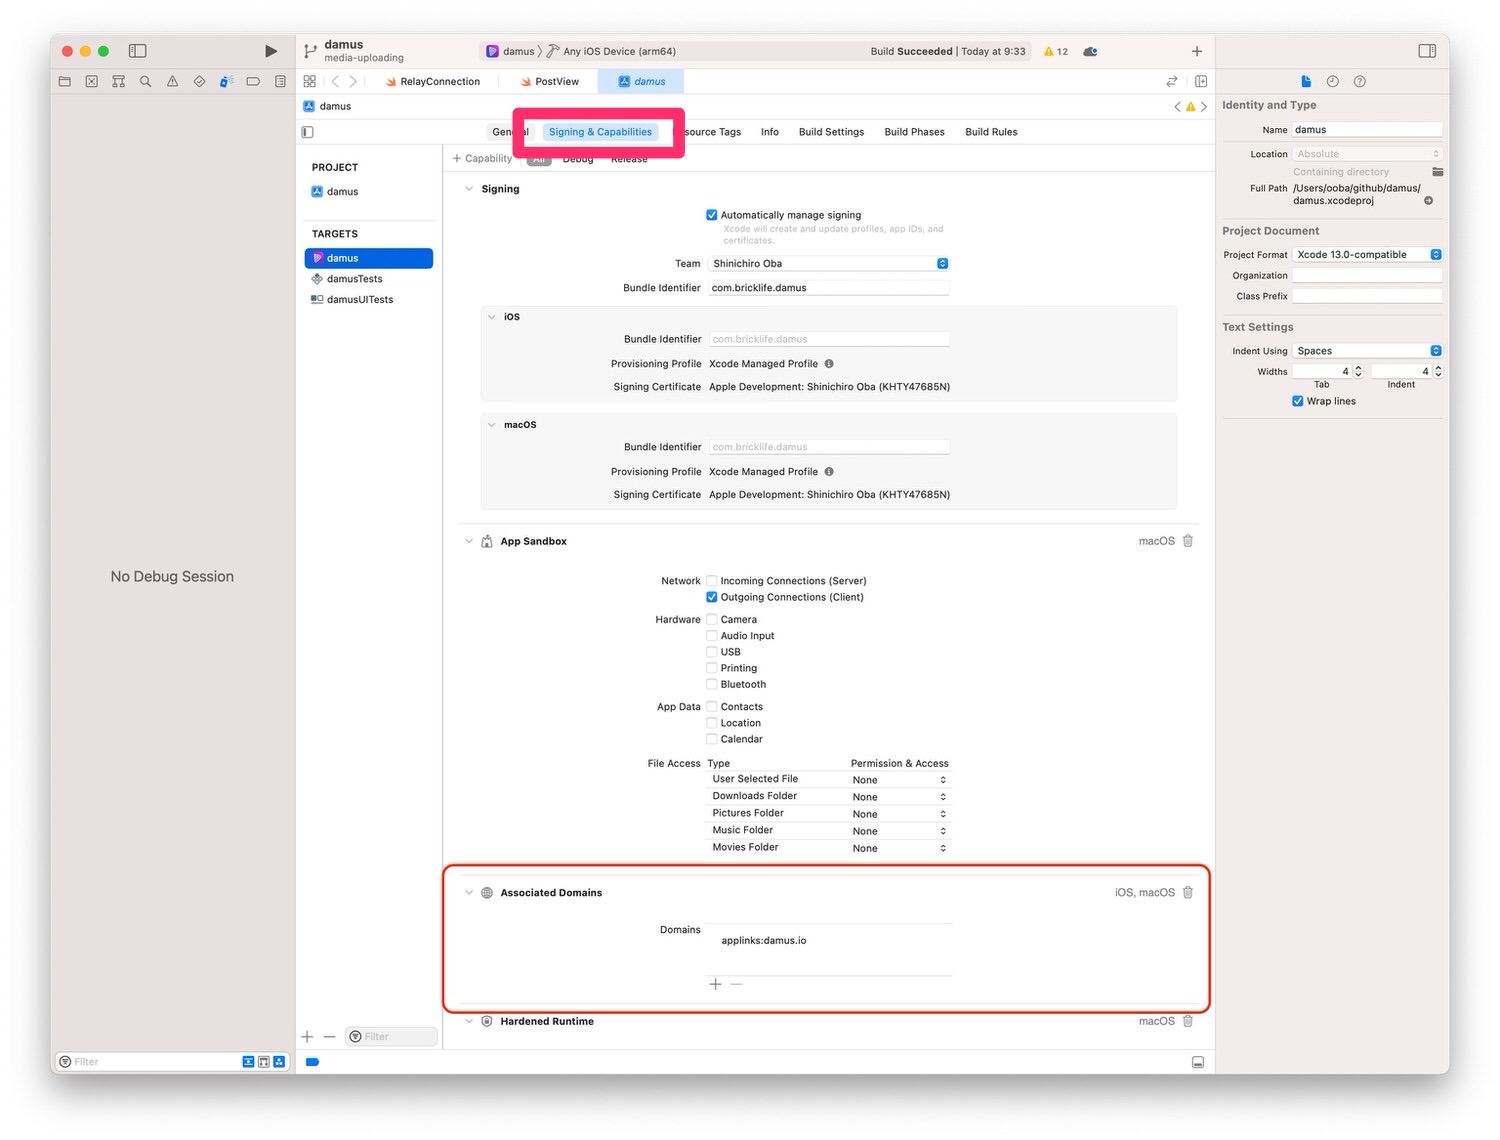
Task: Delete the App Sandbox capability
Action: click(x=1188, y=541)
